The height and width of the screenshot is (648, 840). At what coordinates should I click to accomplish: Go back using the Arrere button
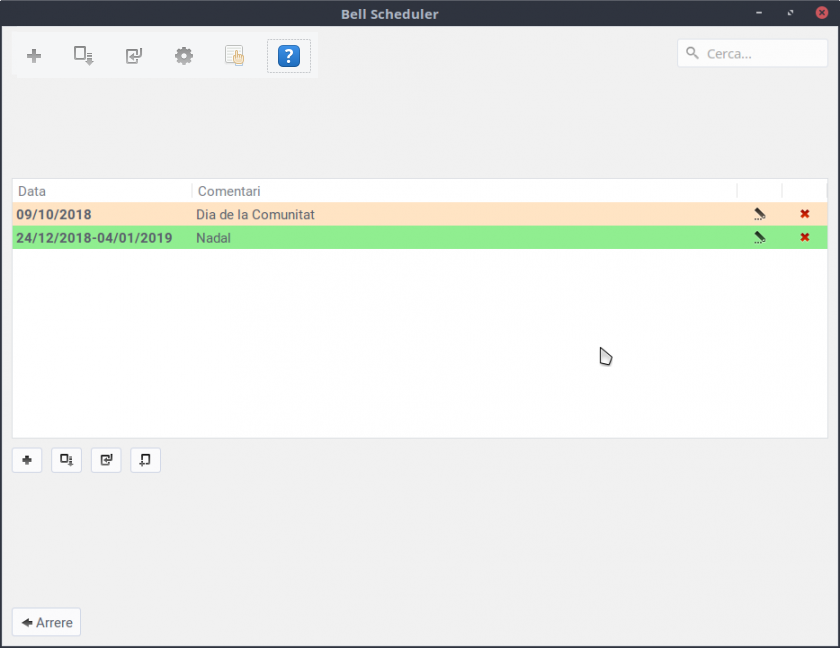(46, 622)
